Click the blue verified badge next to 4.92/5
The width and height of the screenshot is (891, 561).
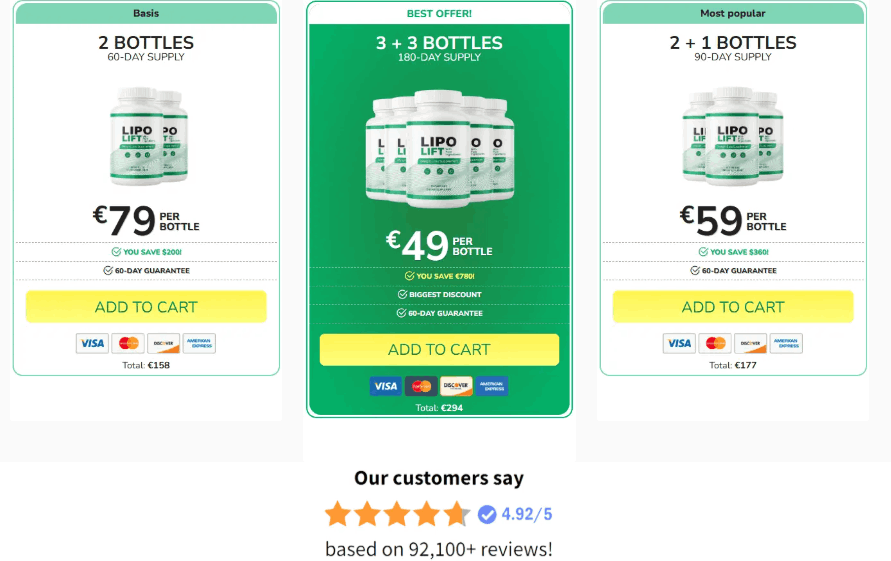click(x=487, y=514)
